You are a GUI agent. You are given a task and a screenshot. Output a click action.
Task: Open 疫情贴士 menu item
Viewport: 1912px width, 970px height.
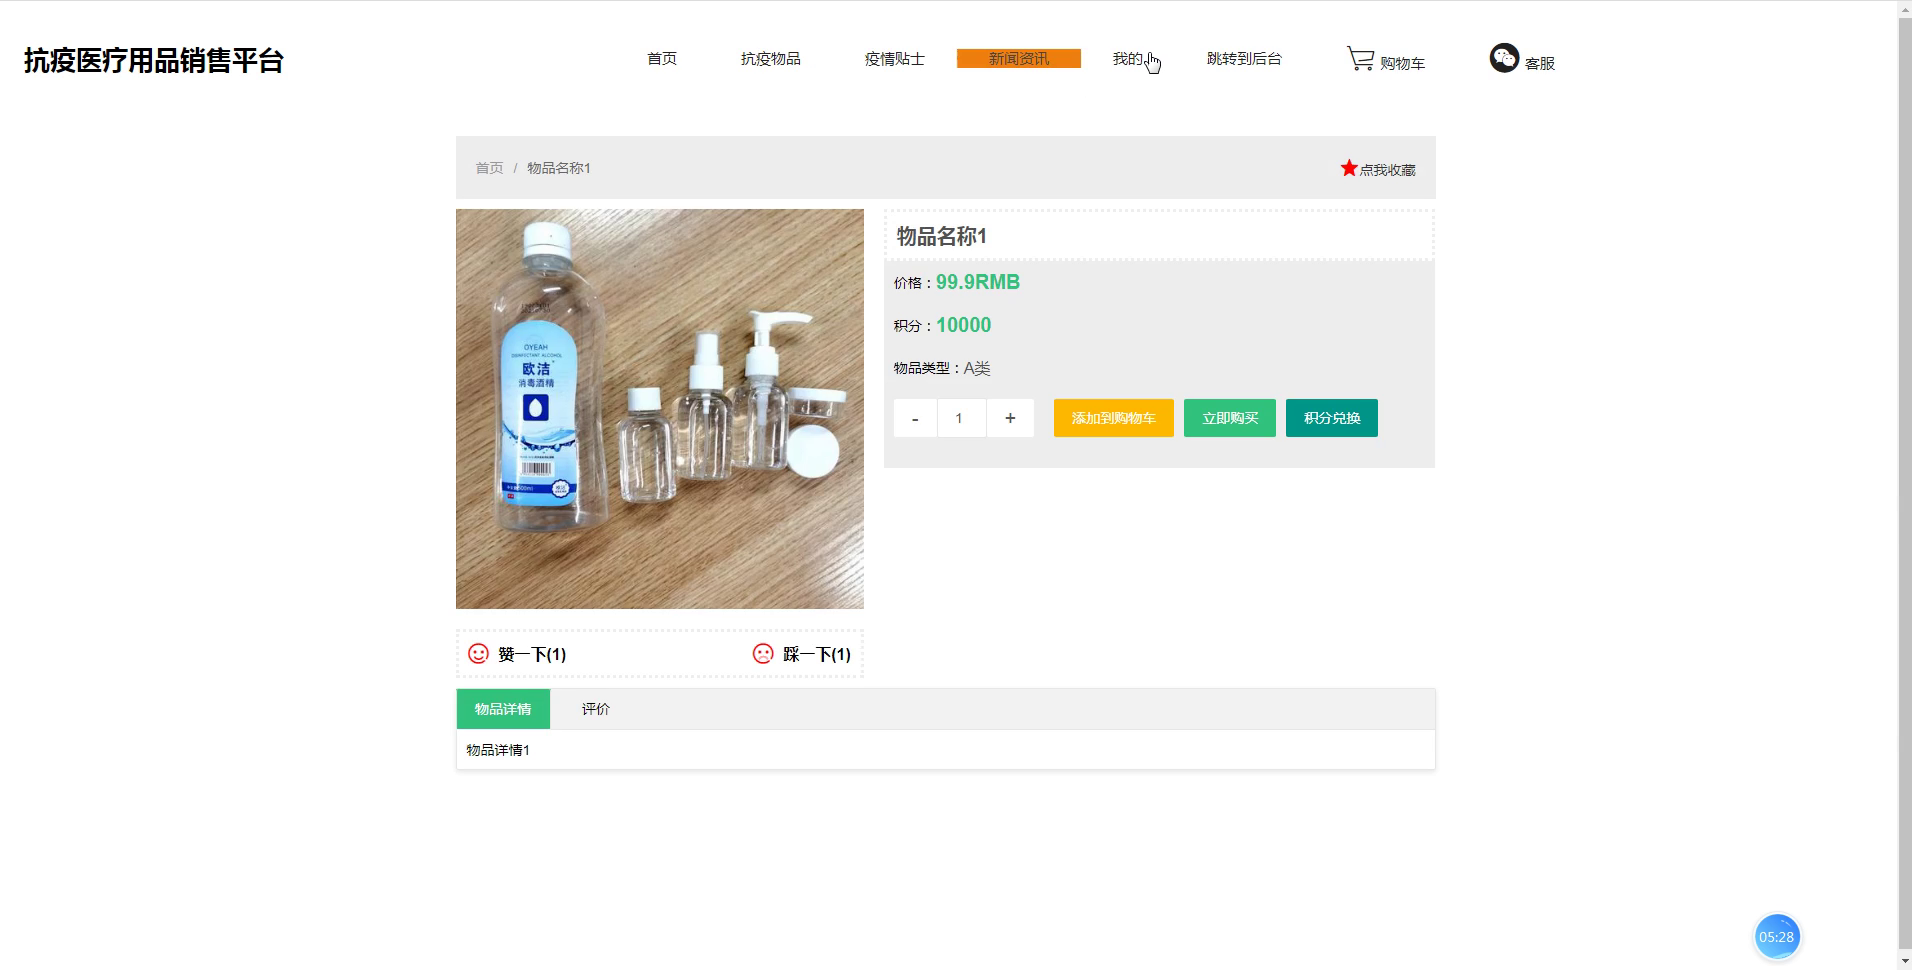(895, 59)
